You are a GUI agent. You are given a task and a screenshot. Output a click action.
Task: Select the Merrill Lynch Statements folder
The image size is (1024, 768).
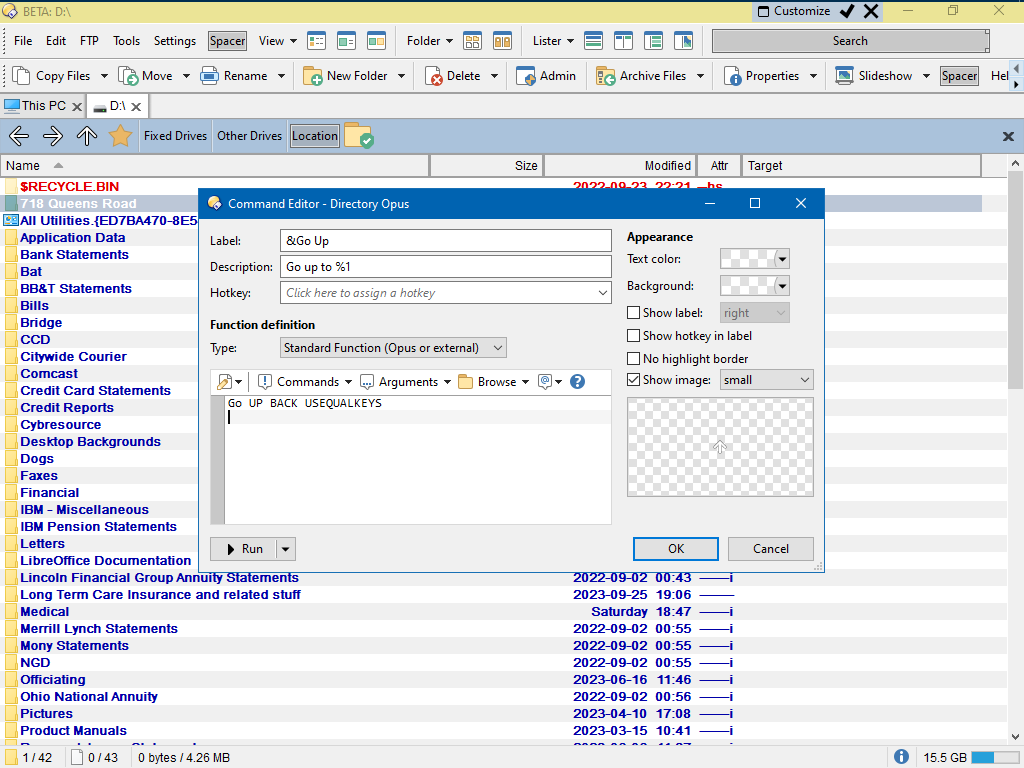click(99, 629)
